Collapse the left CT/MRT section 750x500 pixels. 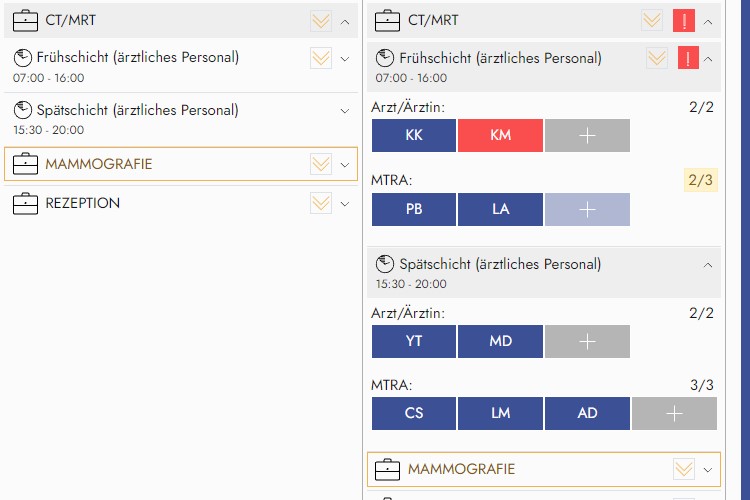pos(345,20)
